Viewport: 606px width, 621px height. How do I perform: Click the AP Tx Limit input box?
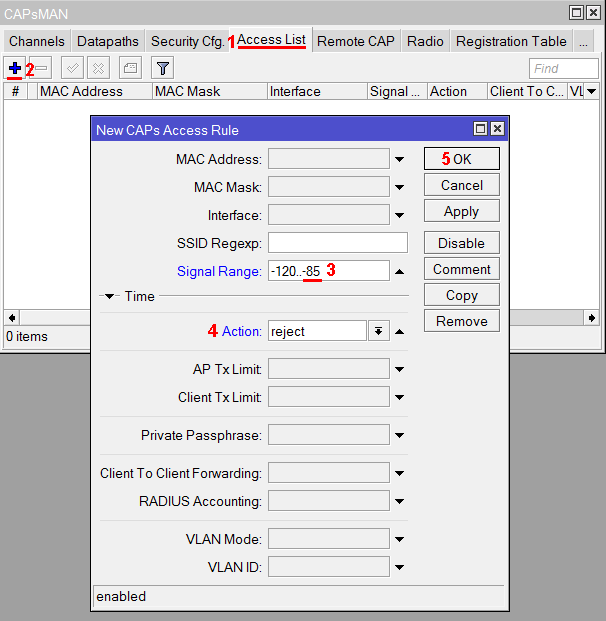point(329,369)
